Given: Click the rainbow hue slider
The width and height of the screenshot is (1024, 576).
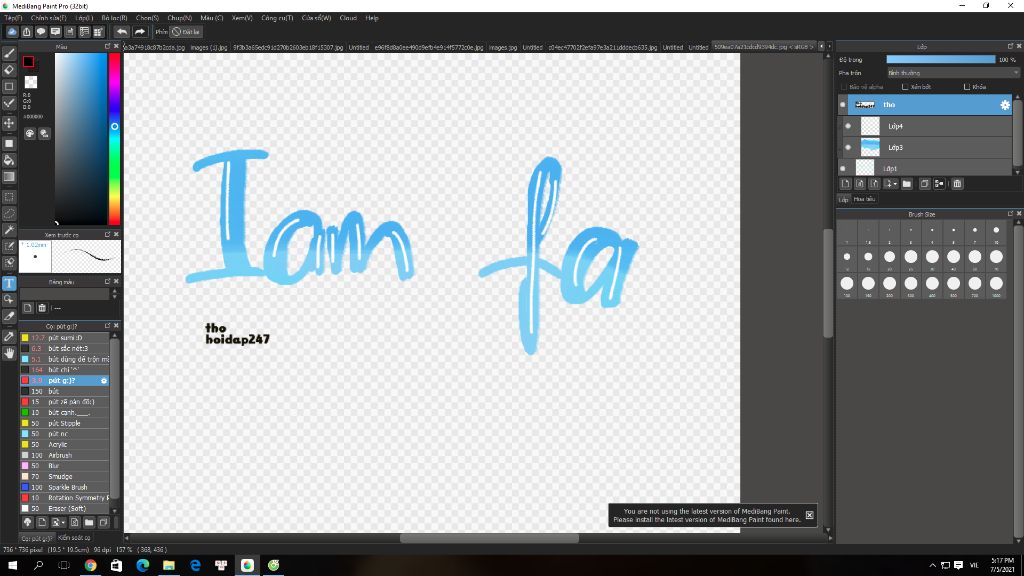Looking at the screenshot, I should click(x=114, y=138).
